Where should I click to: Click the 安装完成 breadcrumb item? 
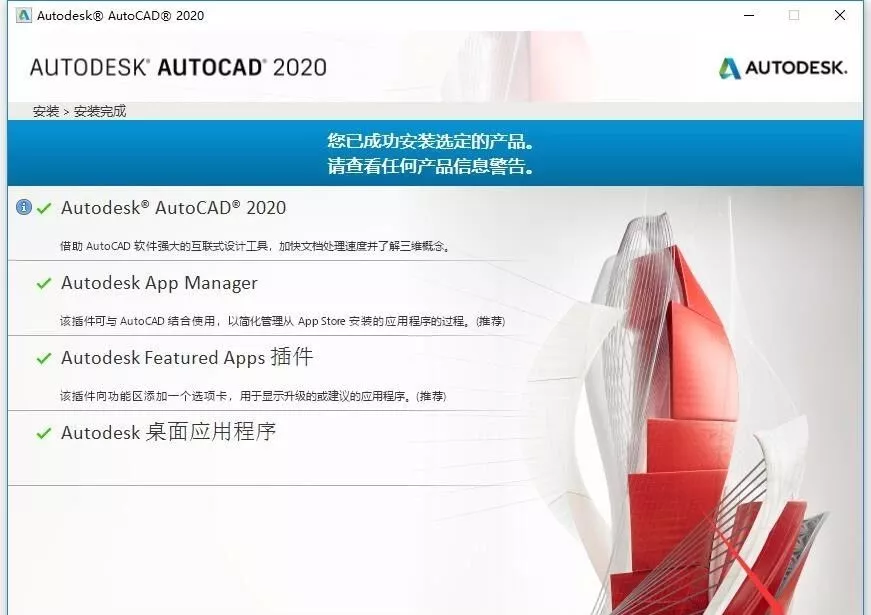click(x=100, y=111)
